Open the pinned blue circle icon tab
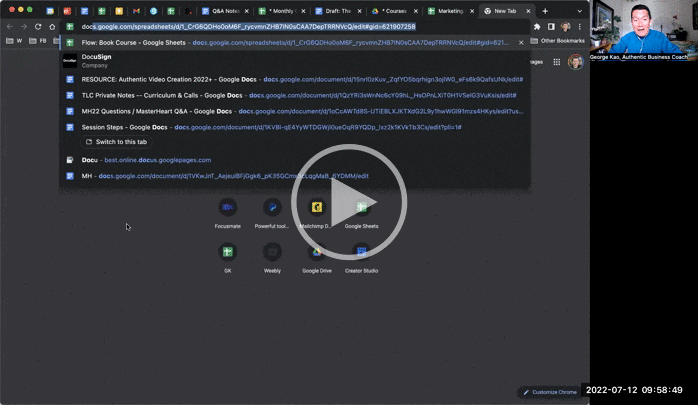The height and width of the screenshot is (405, 698). point(154,11)
